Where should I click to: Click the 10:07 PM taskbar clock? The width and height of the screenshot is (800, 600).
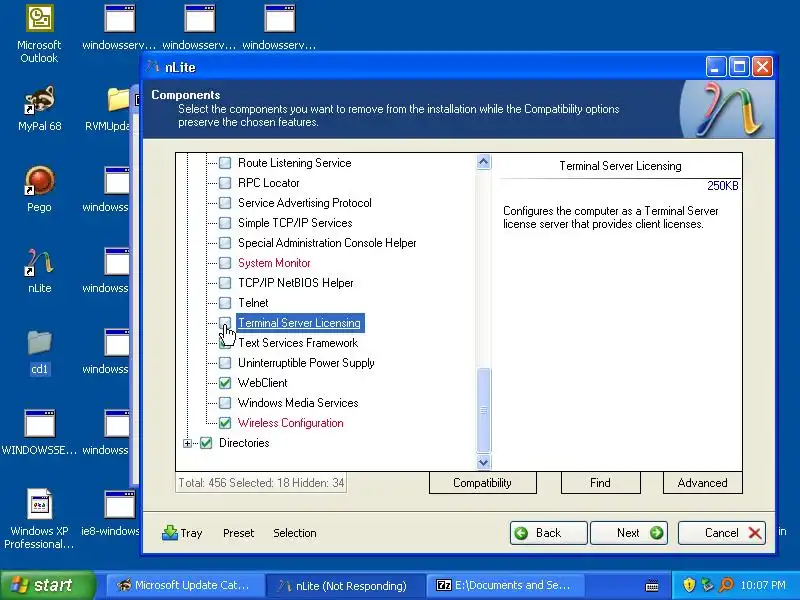(763, 585)
